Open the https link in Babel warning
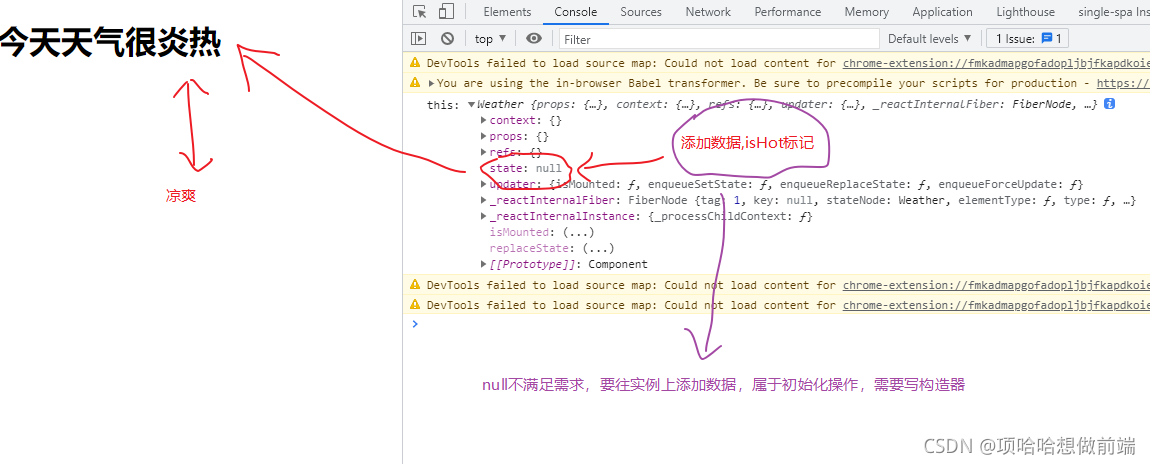The image size is (1150, 464). click(1123, 83)
